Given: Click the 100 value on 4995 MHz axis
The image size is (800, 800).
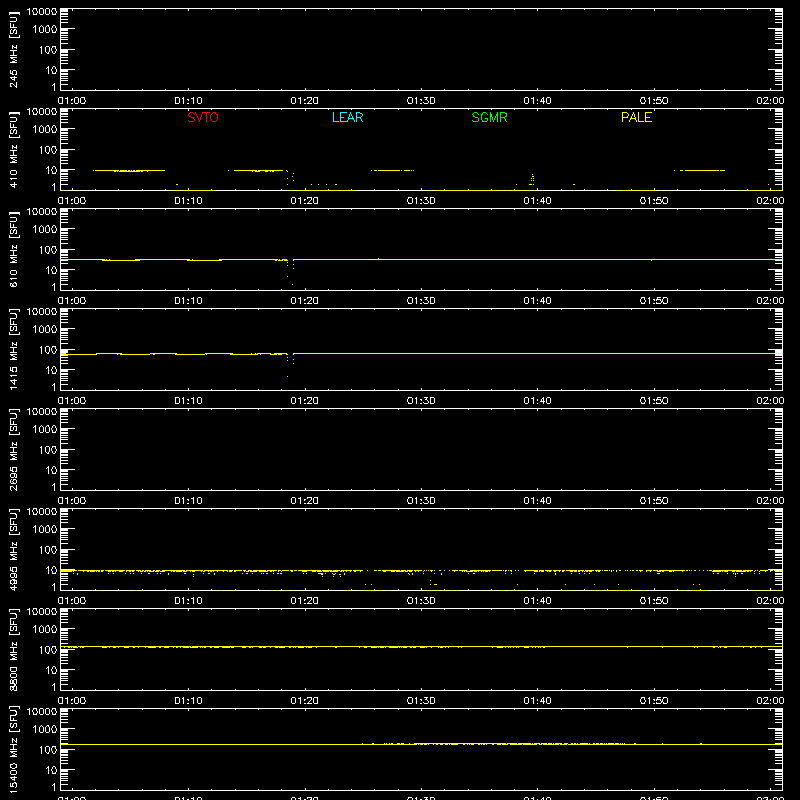Looking at the screenshot, I should pos(48,550).
